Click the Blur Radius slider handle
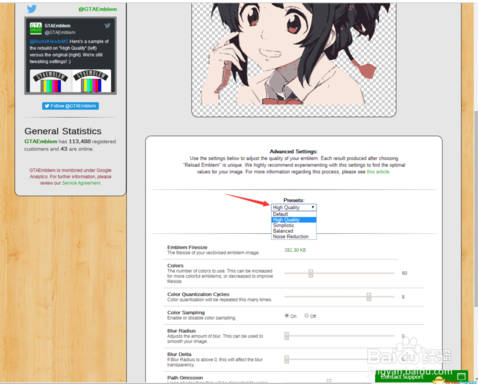478x384 pixels. pos(287,336)
